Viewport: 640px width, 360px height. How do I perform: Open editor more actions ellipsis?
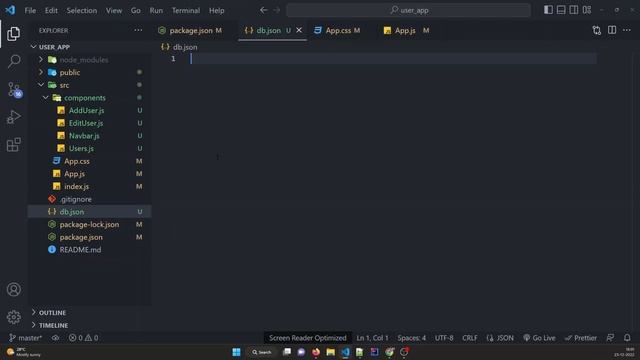pos(627,30)
